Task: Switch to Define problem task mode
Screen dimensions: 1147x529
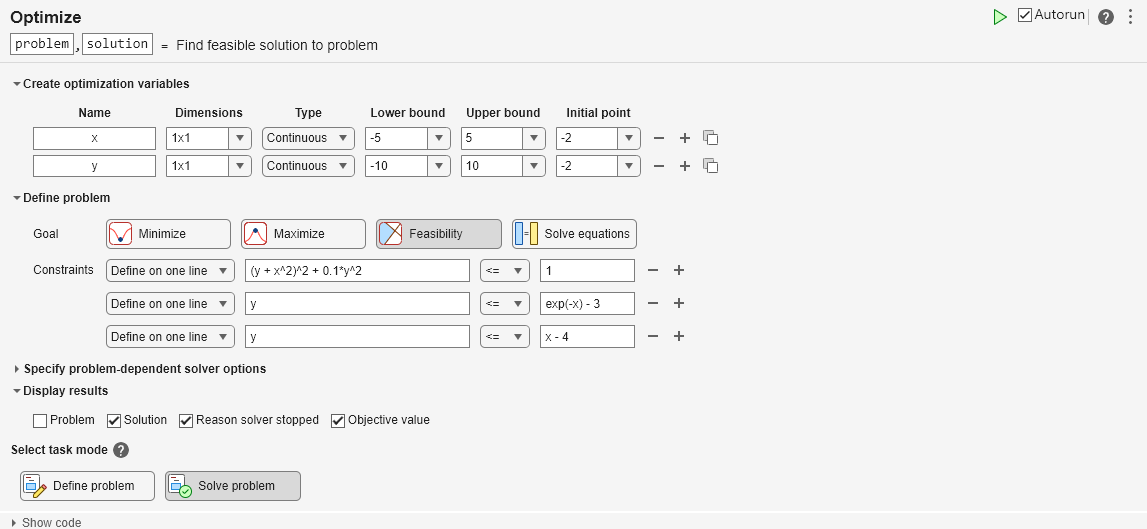Action: (87, 486)
